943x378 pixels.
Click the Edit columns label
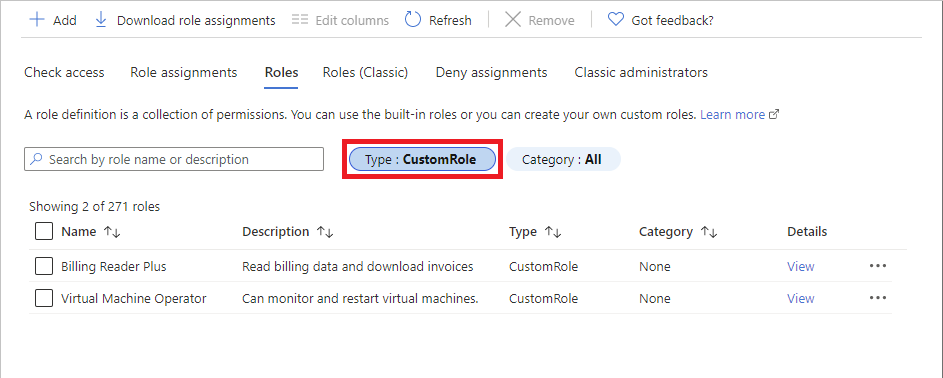tap(352, 20)
